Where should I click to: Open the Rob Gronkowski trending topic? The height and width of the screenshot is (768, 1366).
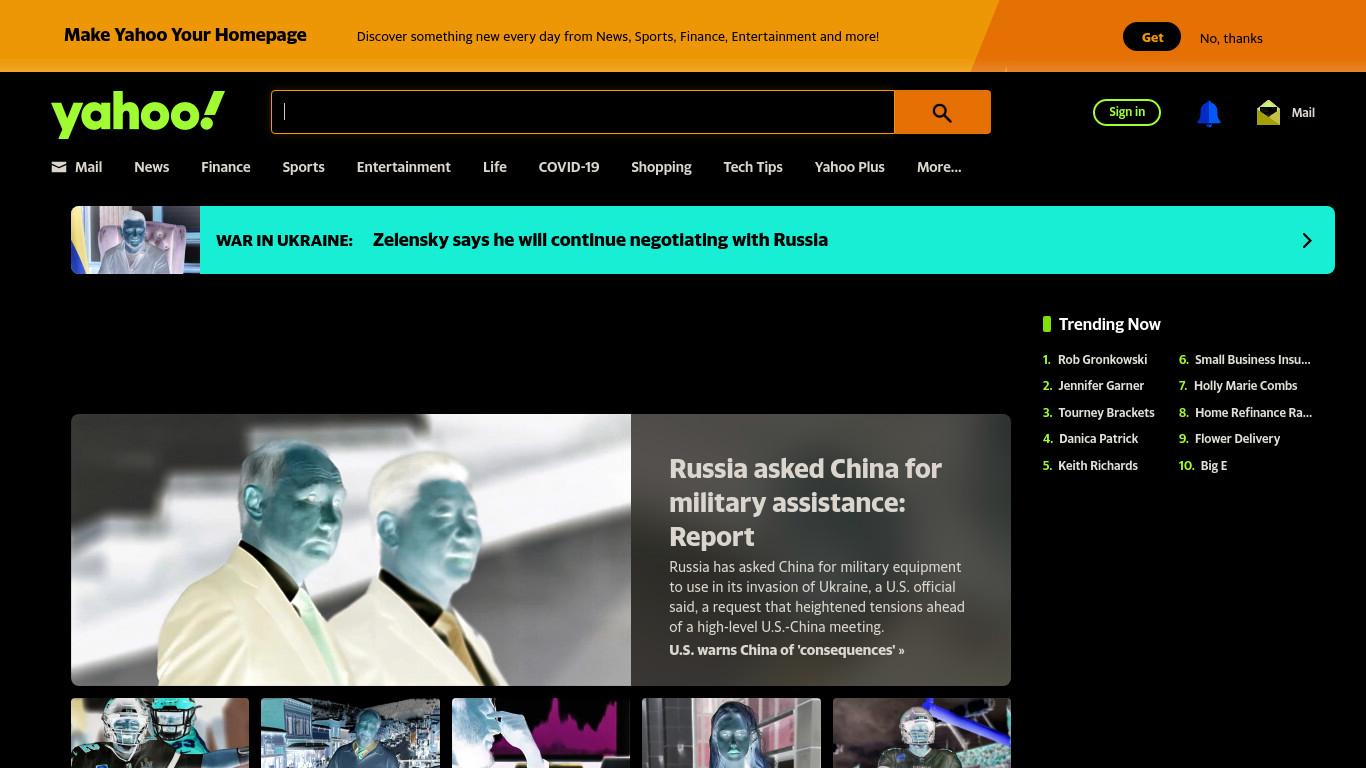(1102, 359)
